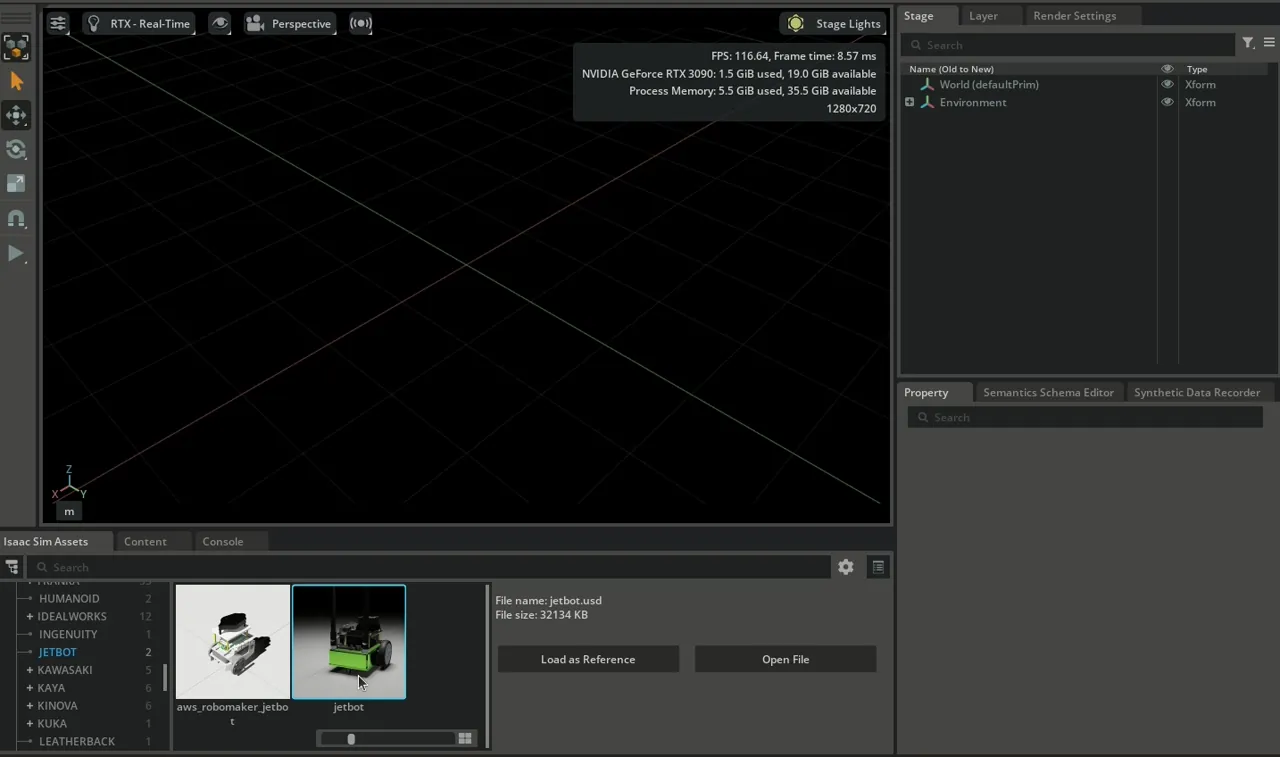Open asset browser gear settings

pyautogui.click(x=846, y=567)
